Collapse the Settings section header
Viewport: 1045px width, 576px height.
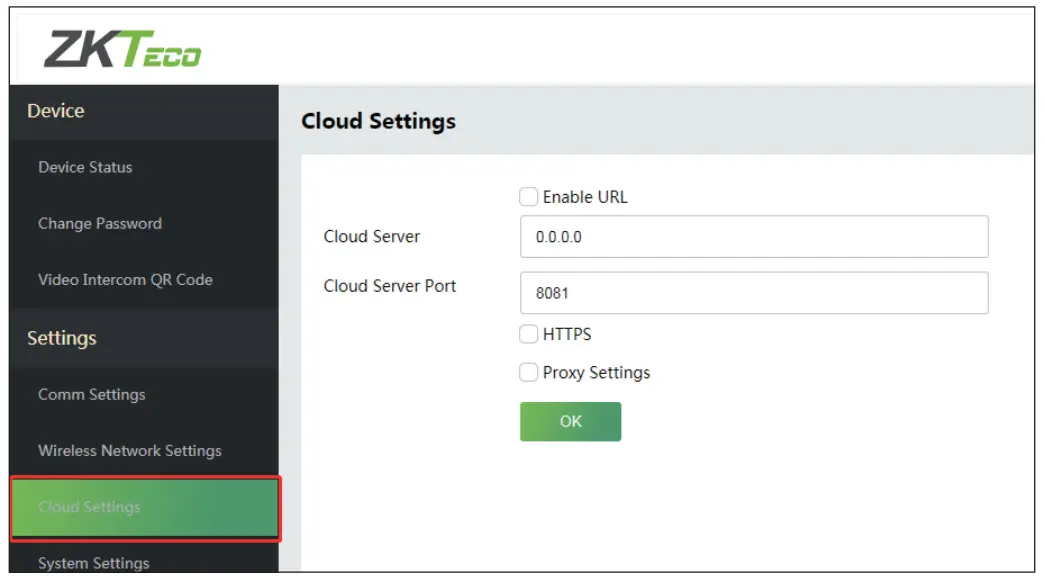pyautogui.click(x=60, y=338)
